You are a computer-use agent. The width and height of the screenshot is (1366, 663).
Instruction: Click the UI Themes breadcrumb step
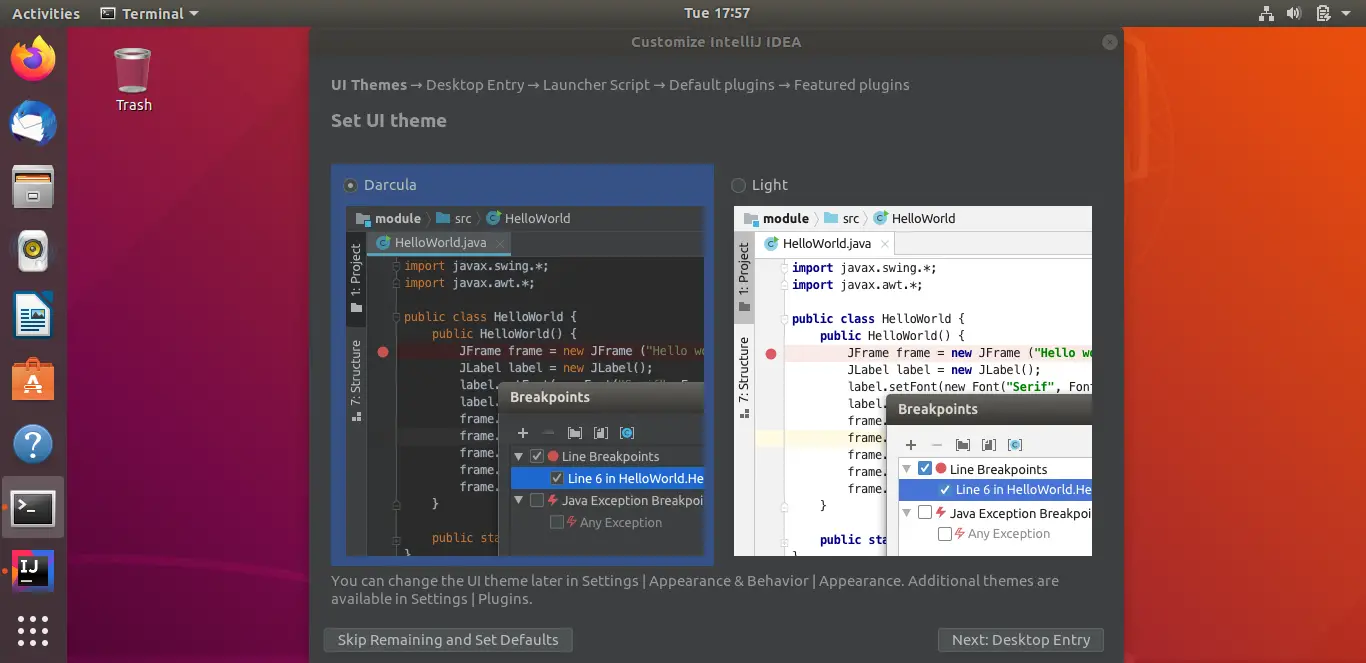click(x=369, y=85)
